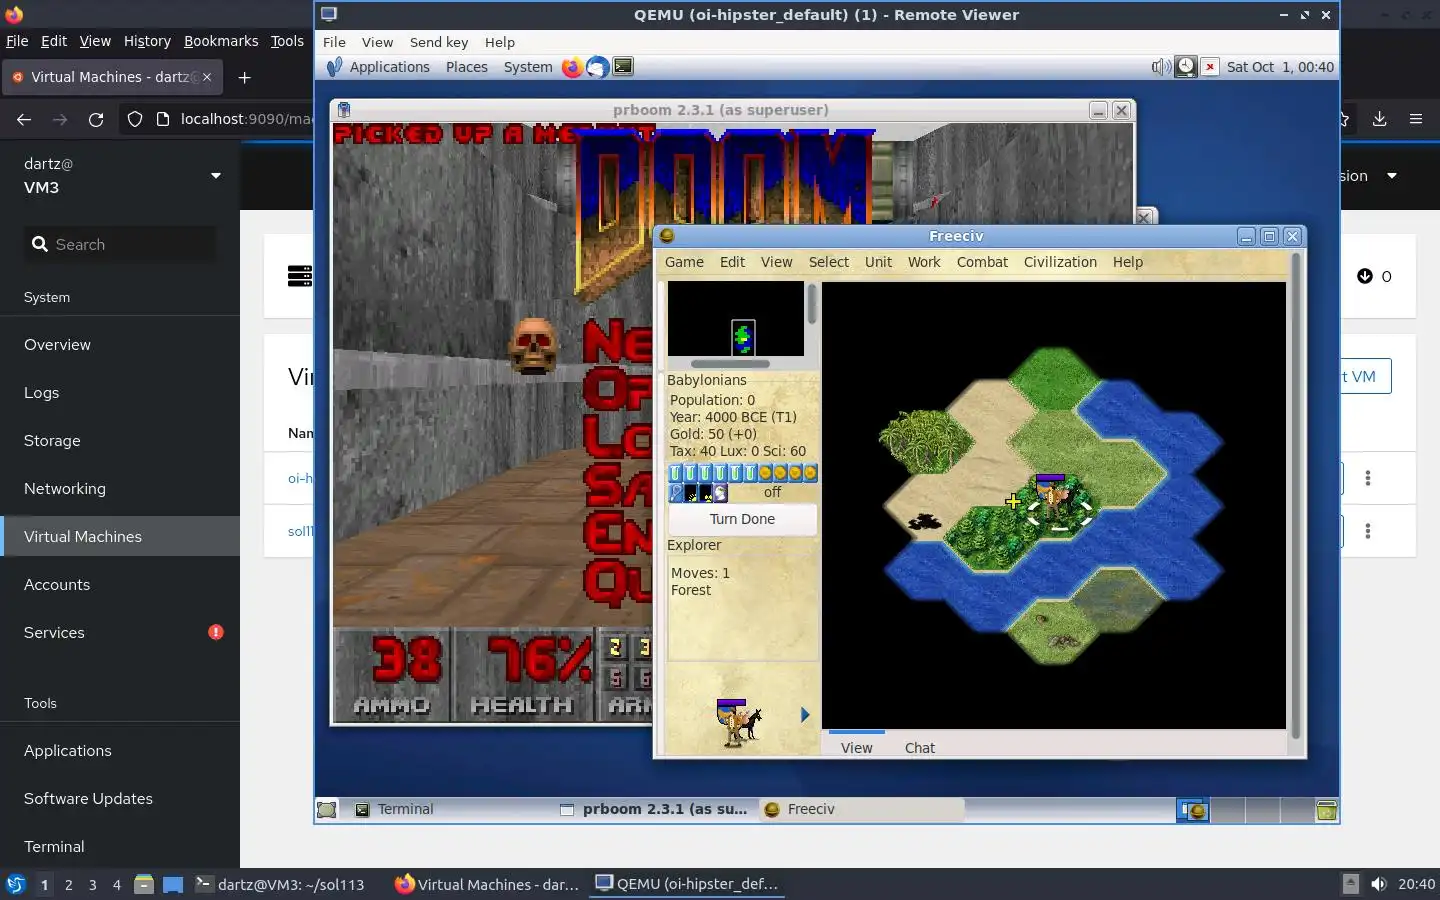1440x900 pixels.
Task: Open Remote Viewer Send key menu
Action: (x=438, y=42)
